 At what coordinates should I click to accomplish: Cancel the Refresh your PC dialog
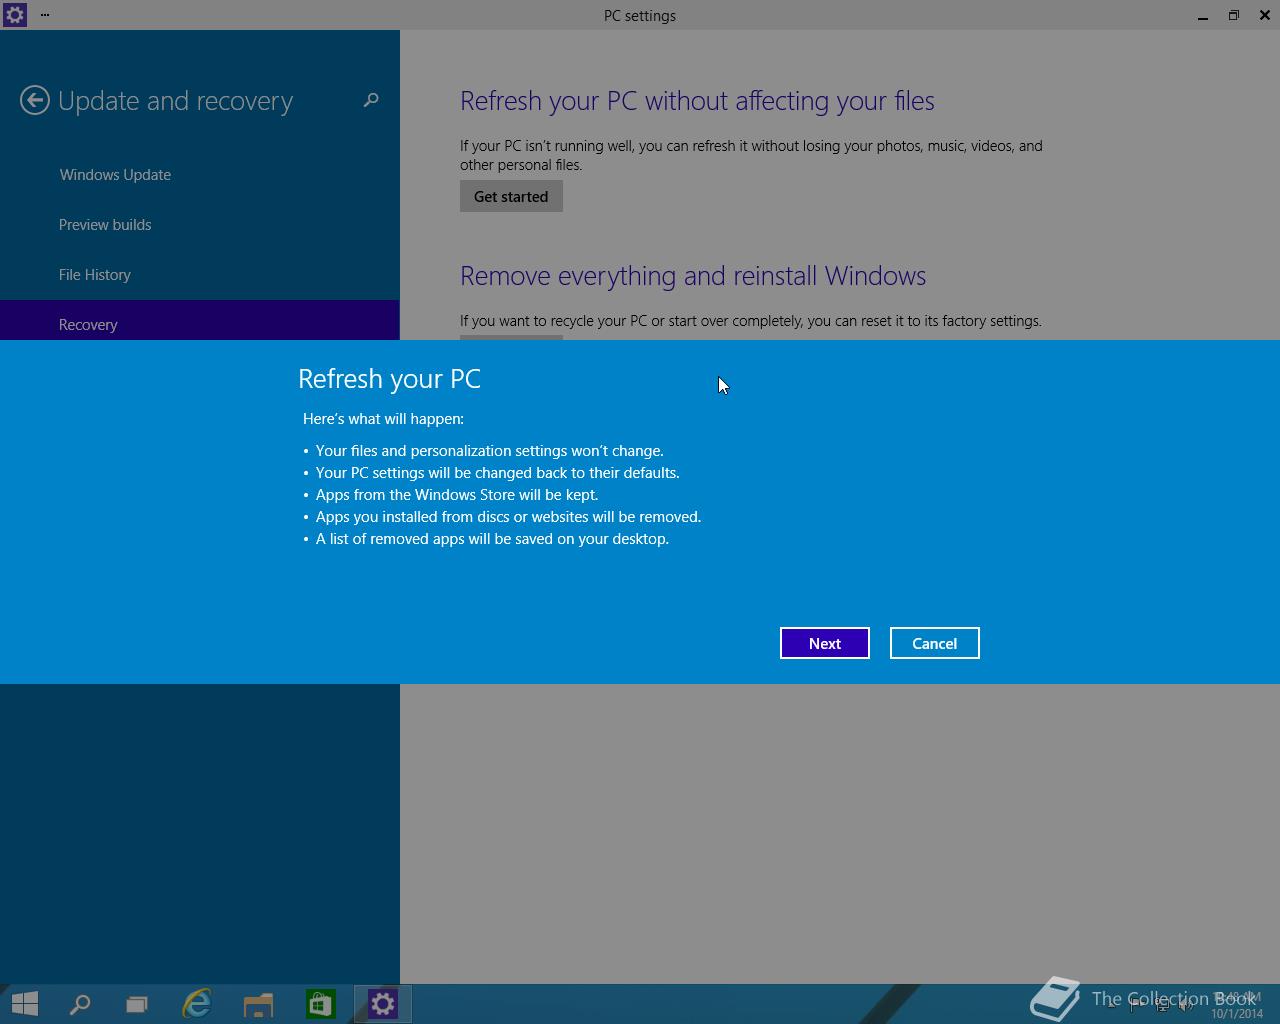[x=934, y=643]
